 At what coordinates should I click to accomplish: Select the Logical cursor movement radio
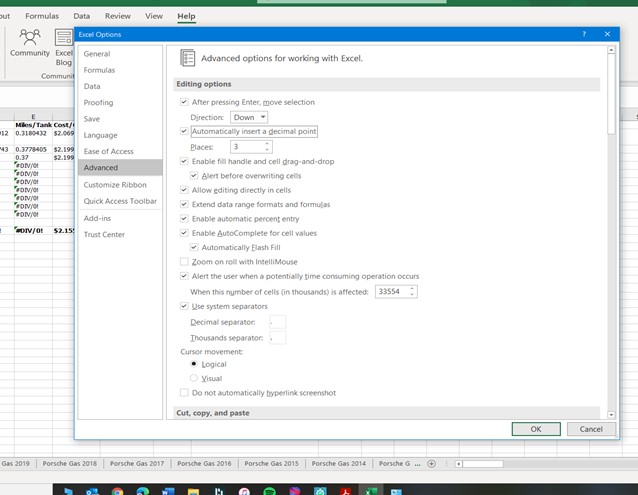[x=194, y=364]
